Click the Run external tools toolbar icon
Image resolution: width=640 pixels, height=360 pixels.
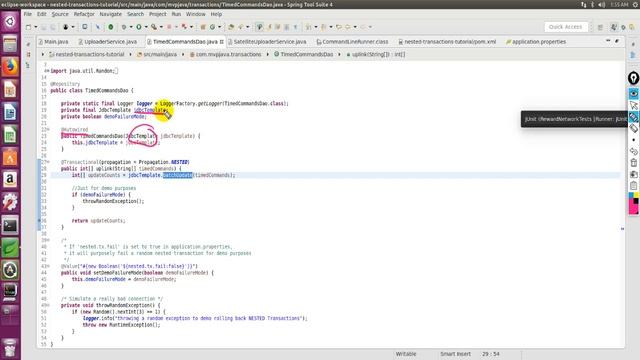click(x=154, y=27)
